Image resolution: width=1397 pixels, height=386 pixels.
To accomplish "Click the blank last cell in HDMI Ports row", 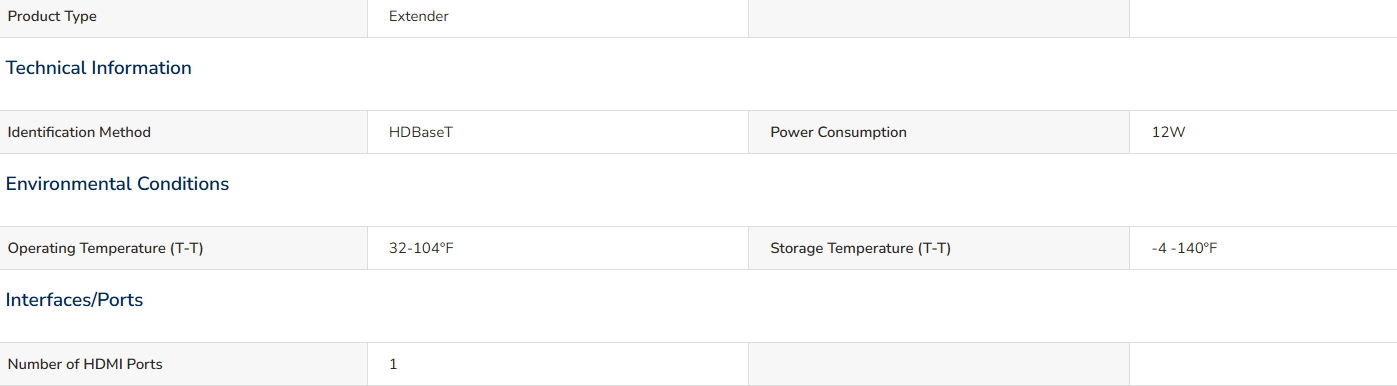I will point(1263,364).
